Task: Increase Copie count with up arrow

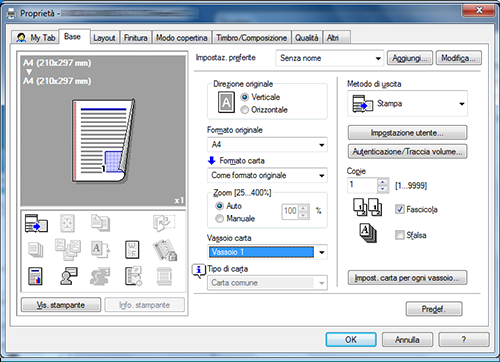Action: pyautogui.click(x=383, y=182)
